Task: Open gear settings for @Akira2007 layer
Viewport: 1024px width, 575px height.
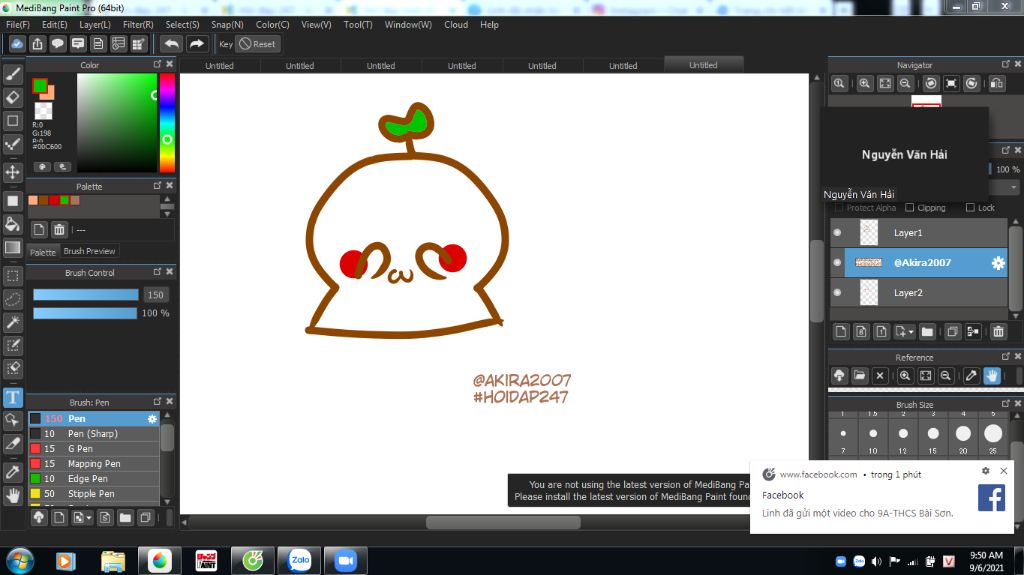Action: pos(998,263)
